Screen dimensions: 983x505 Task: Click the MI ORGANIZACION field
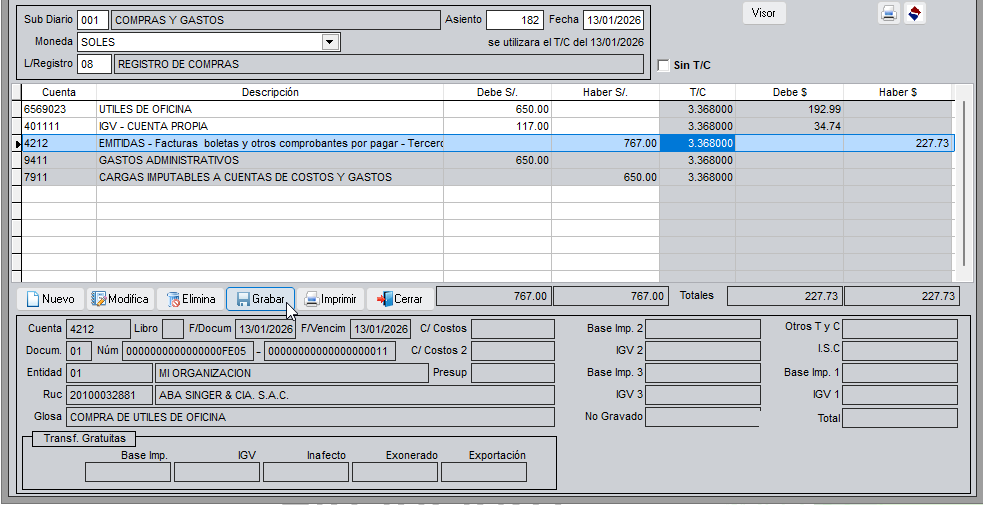tap(292, 373)
